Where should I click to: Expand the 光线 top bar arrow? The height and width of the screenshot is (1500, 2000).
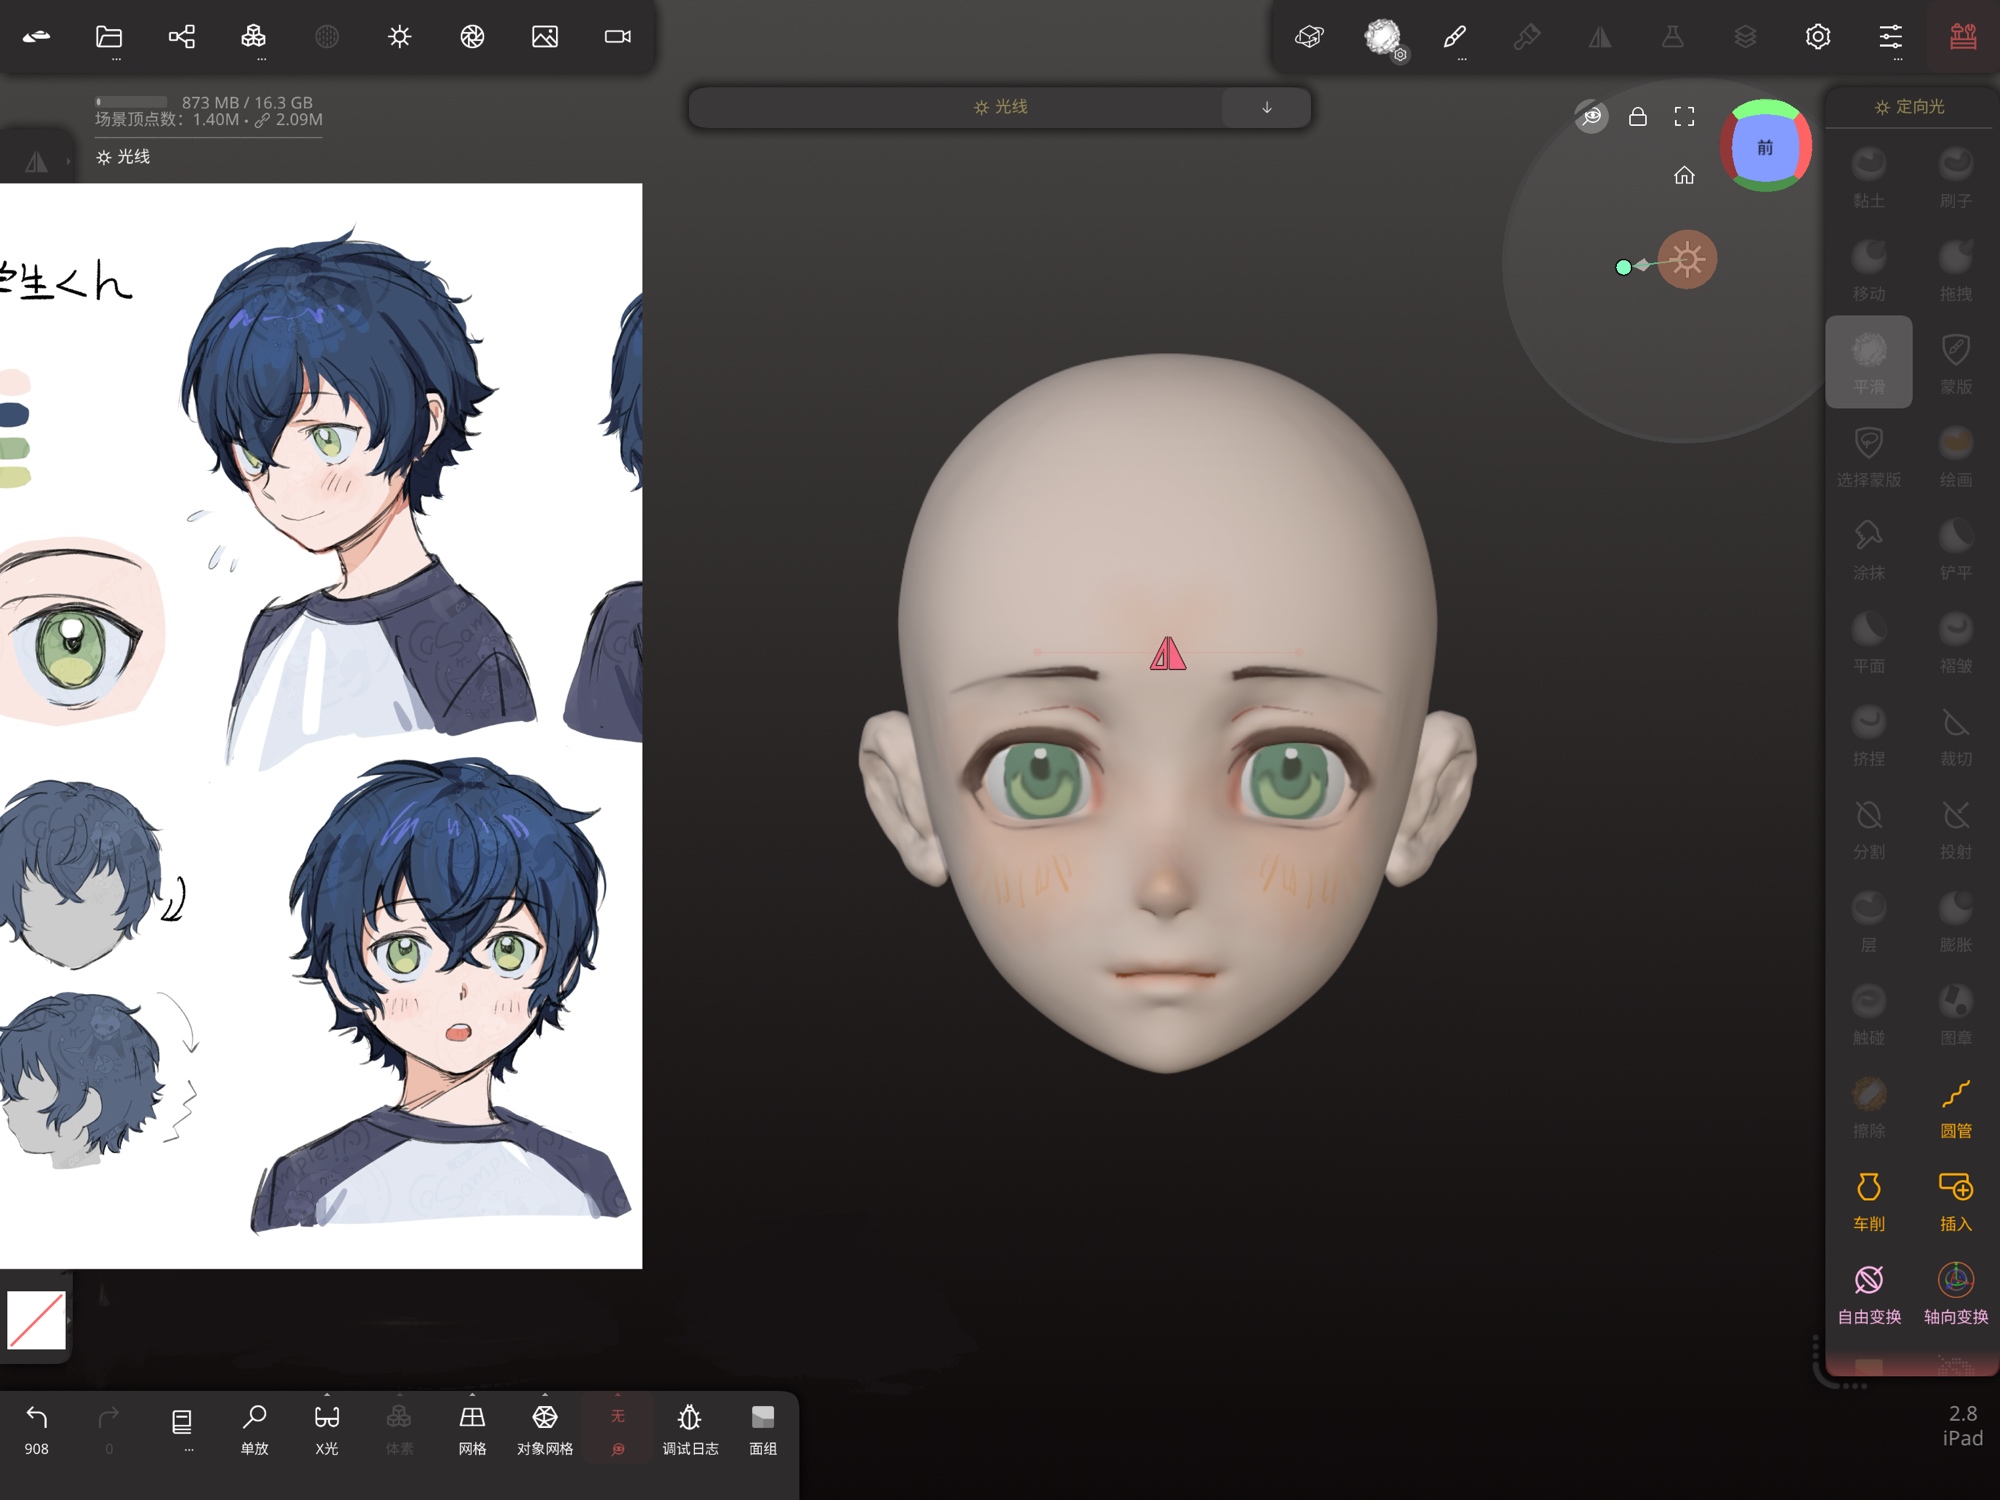[1266, 107]
